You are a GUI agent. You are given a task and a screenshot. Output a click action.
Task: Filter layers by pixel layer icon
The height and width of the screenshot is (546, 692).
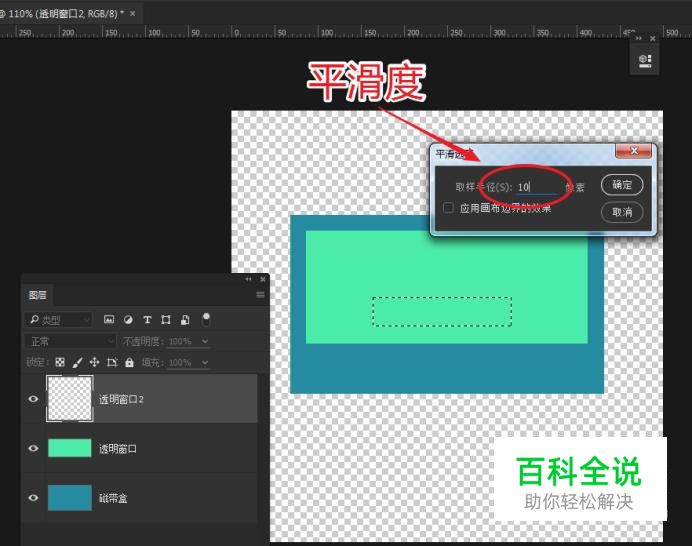[109, 320]
